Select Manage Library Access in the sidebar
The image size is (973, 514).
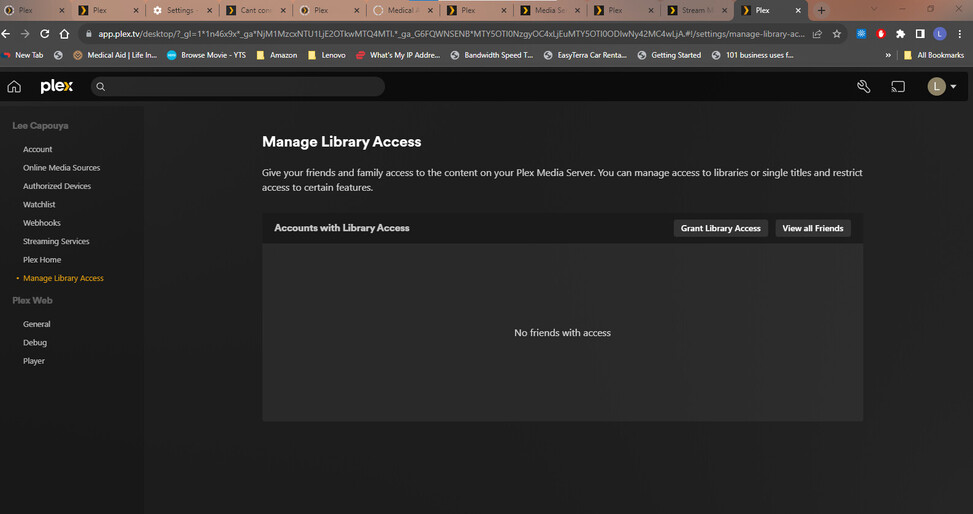(x=63, y=278)
